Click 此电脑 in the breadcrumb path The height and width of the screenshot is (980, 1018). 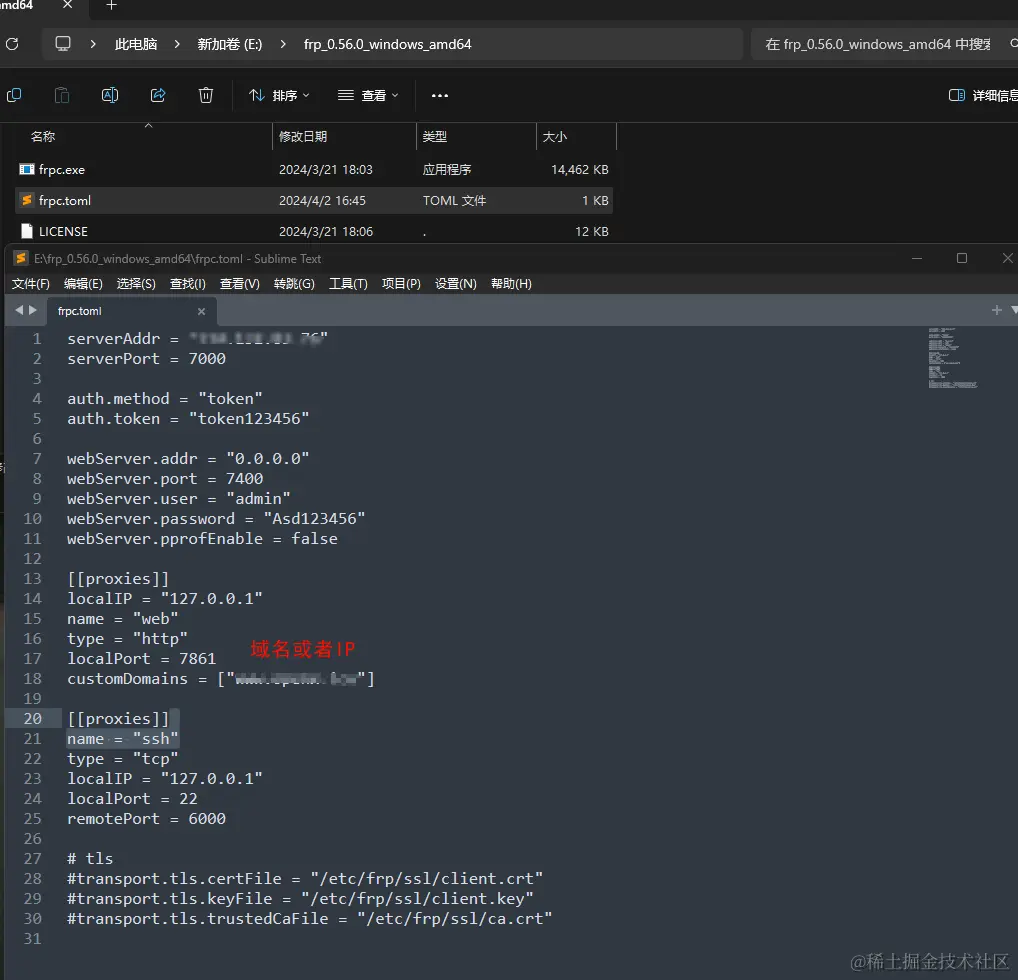136,44
